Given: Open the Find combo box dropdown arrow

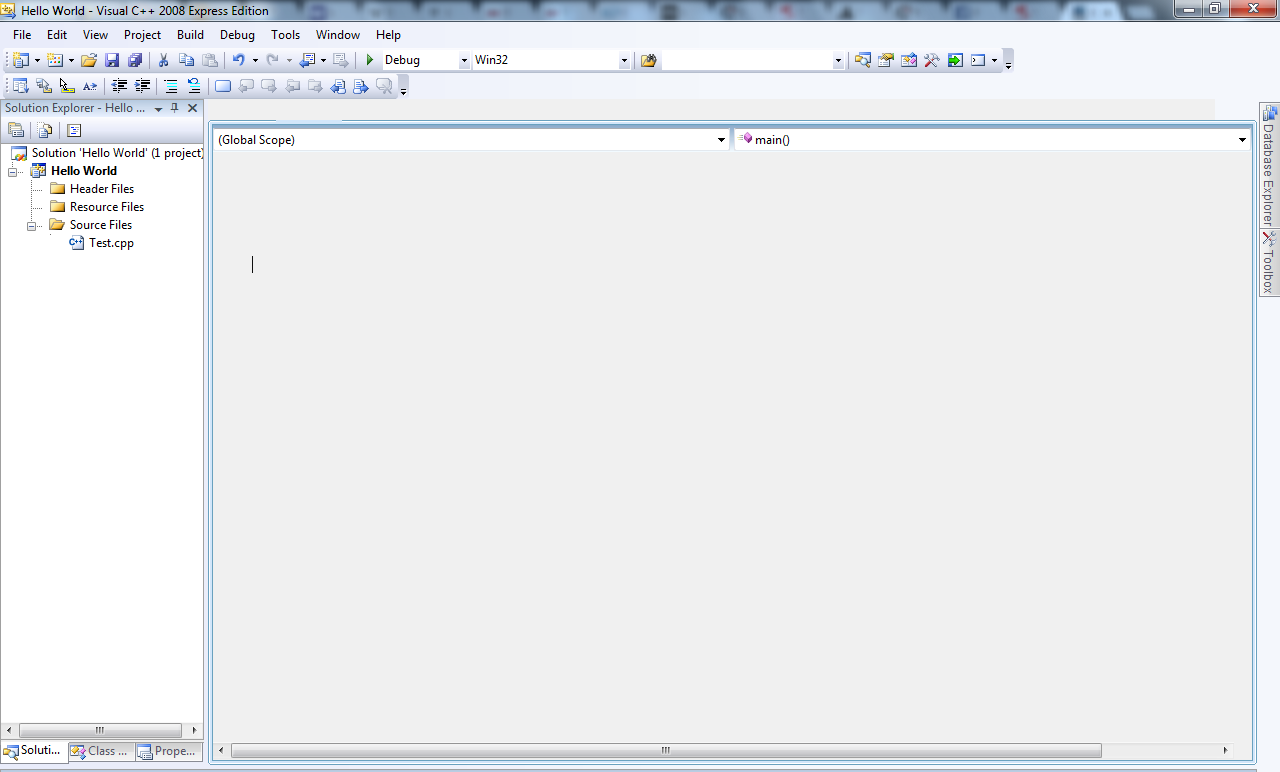Looking at the screenshot, I should (838, 60).
